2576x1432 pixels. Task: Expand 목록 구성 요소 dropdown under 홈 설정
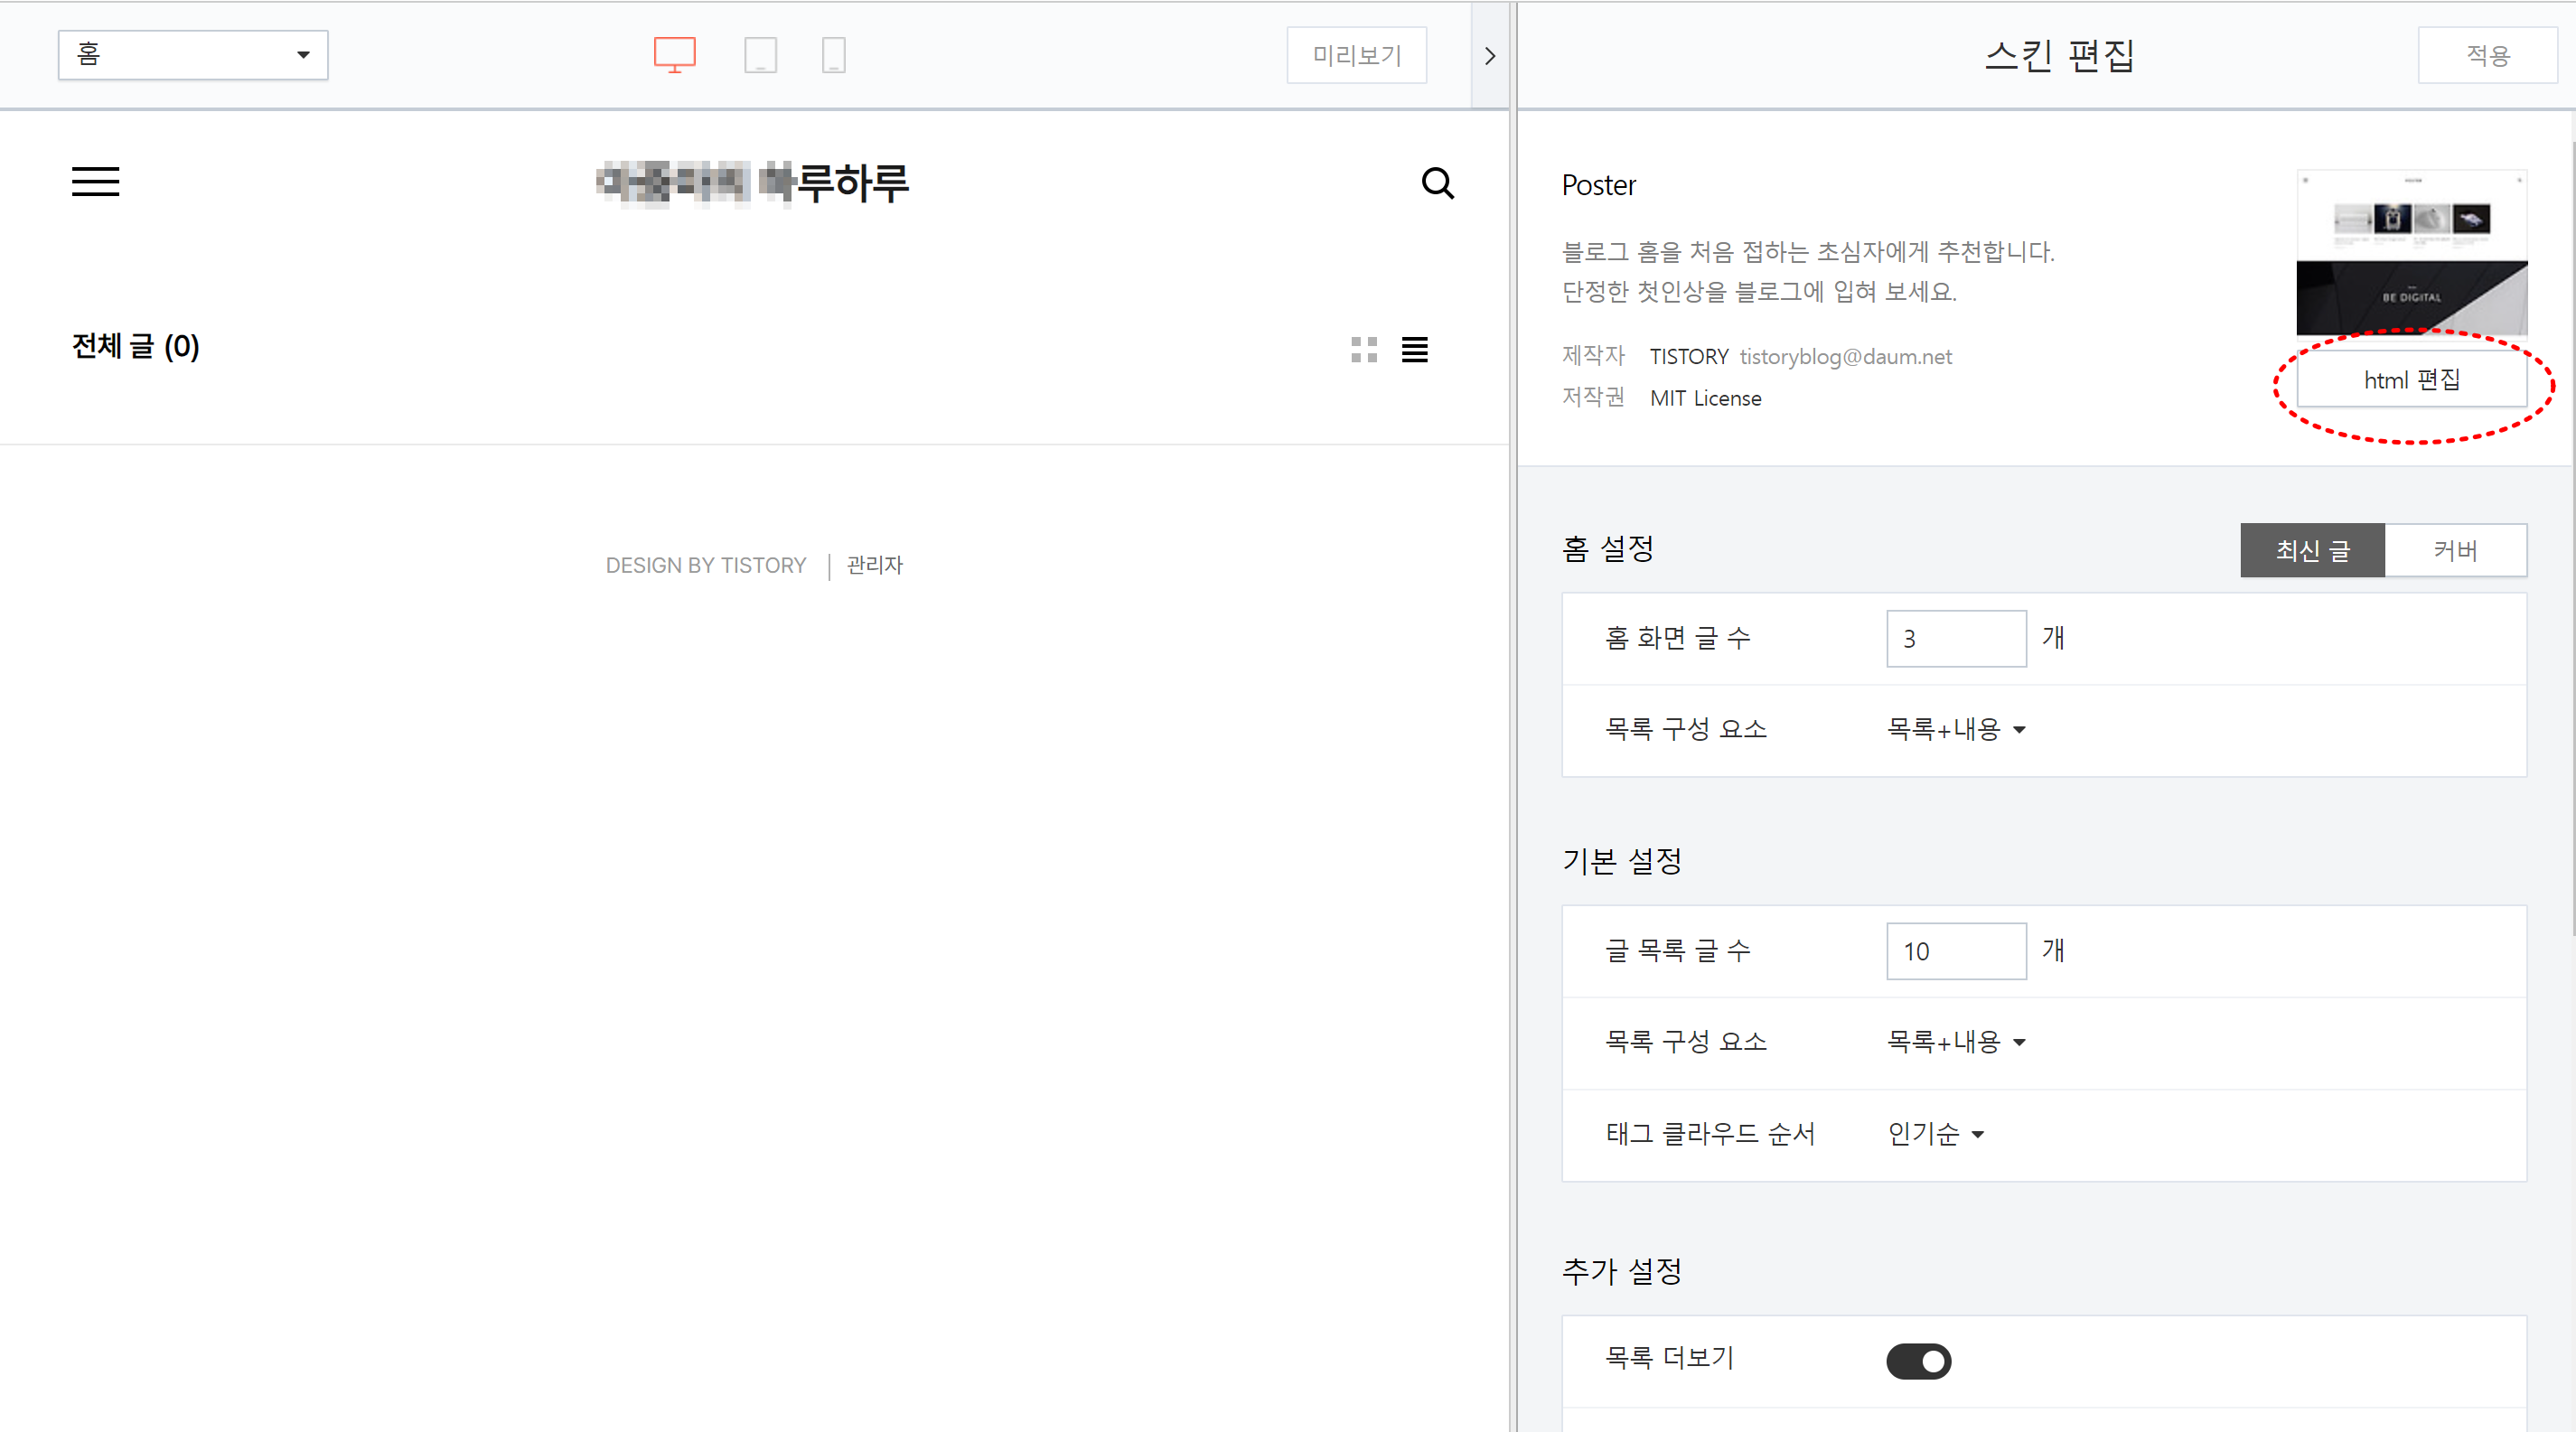(x=1955, y=729)
